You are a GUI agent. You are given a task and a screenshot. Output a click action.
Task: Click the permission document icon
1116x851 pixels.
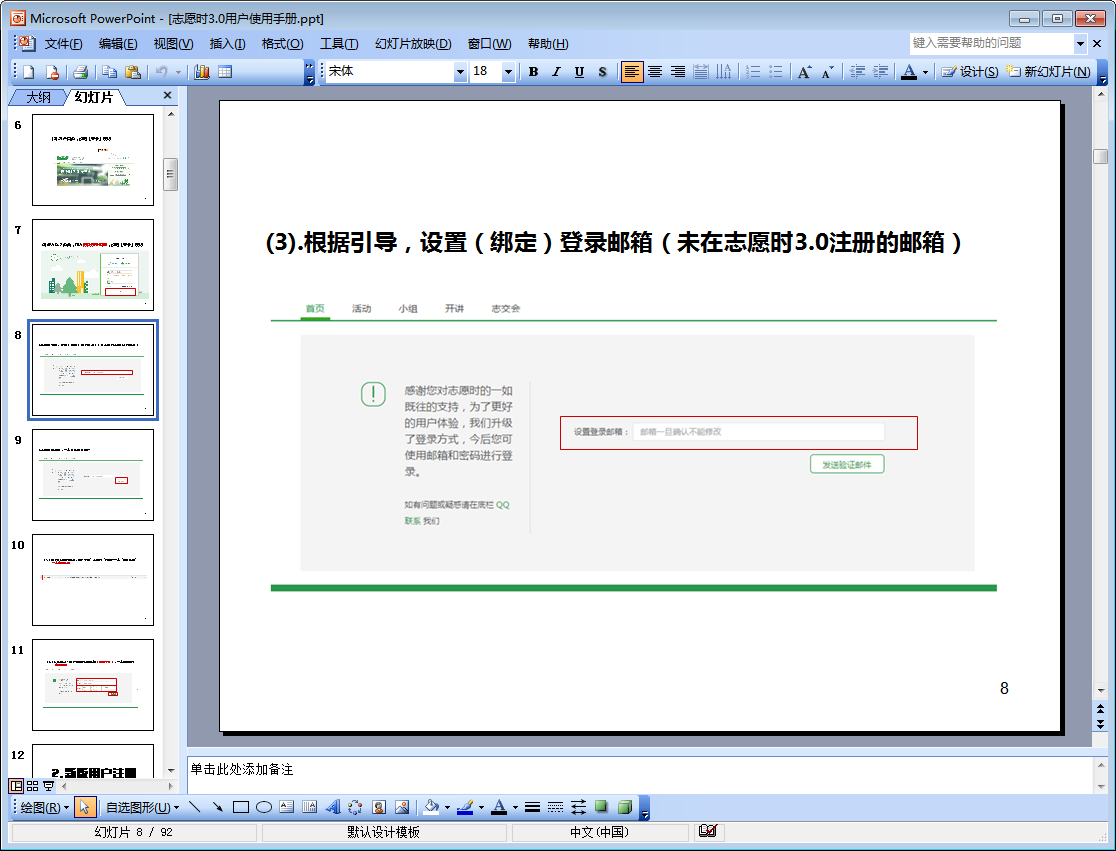point(51,72)
